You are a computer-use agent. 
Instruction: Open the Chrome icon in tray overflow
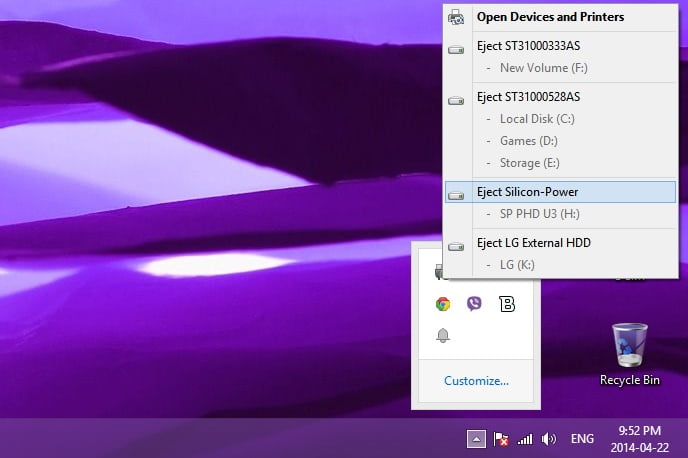click(x=443, y=304)
